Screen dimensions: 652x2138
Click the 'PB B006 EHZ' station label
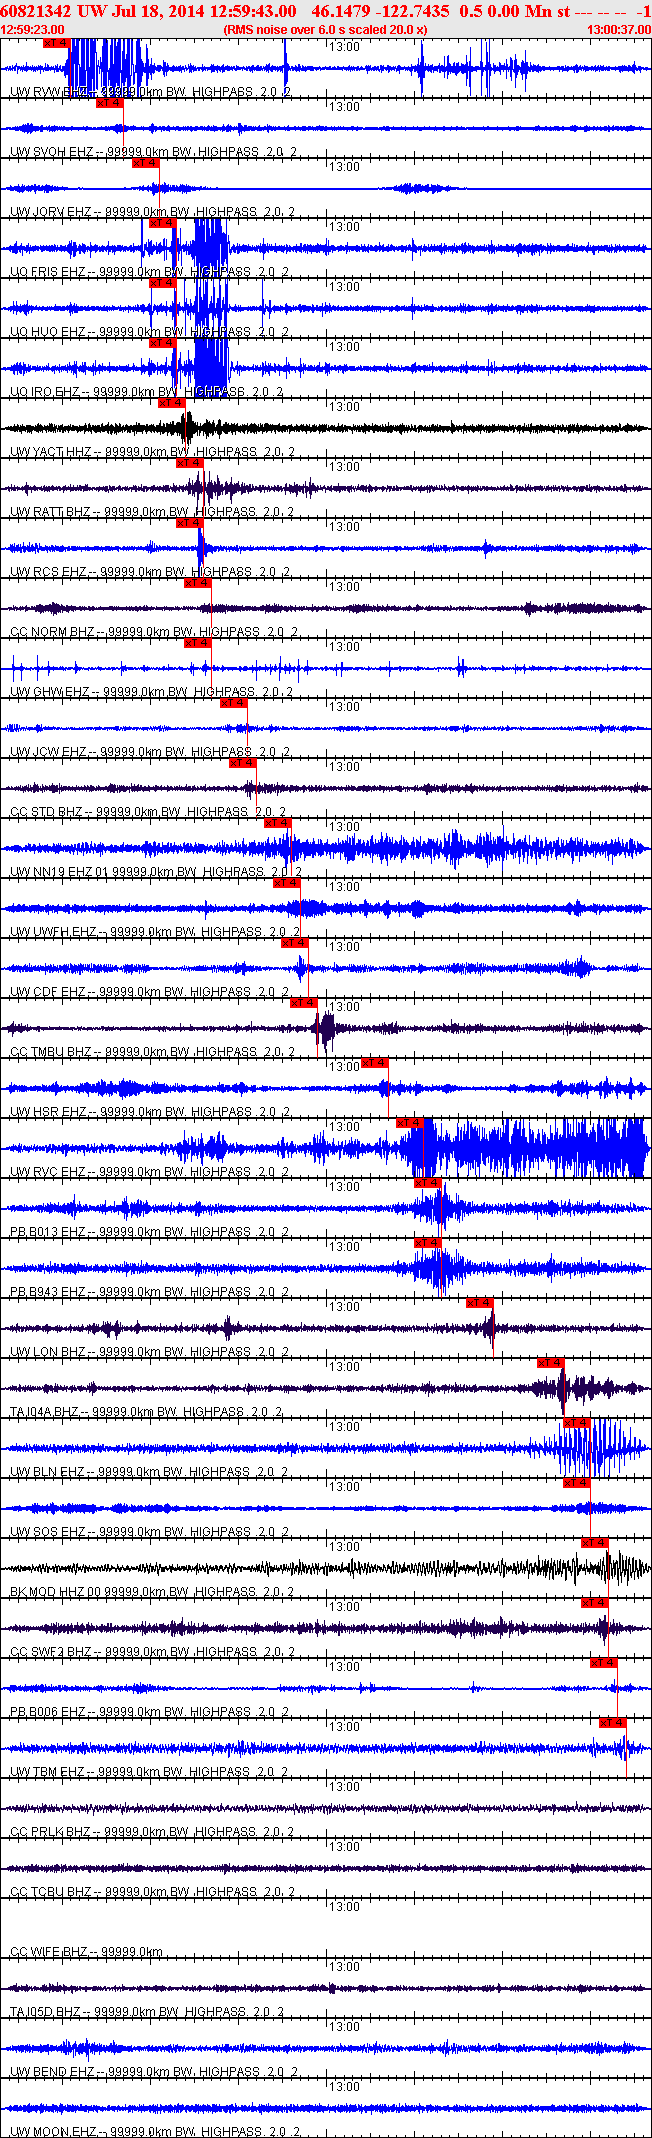(48, 1712)
